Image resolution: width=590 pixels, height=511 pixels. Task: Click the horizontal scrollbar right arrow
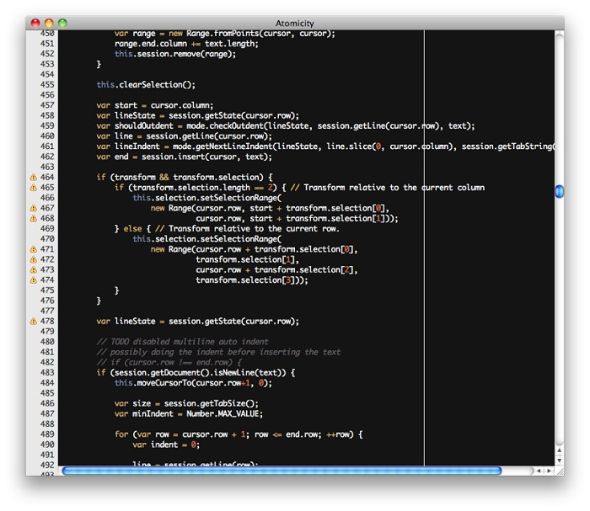coord(549,471)
